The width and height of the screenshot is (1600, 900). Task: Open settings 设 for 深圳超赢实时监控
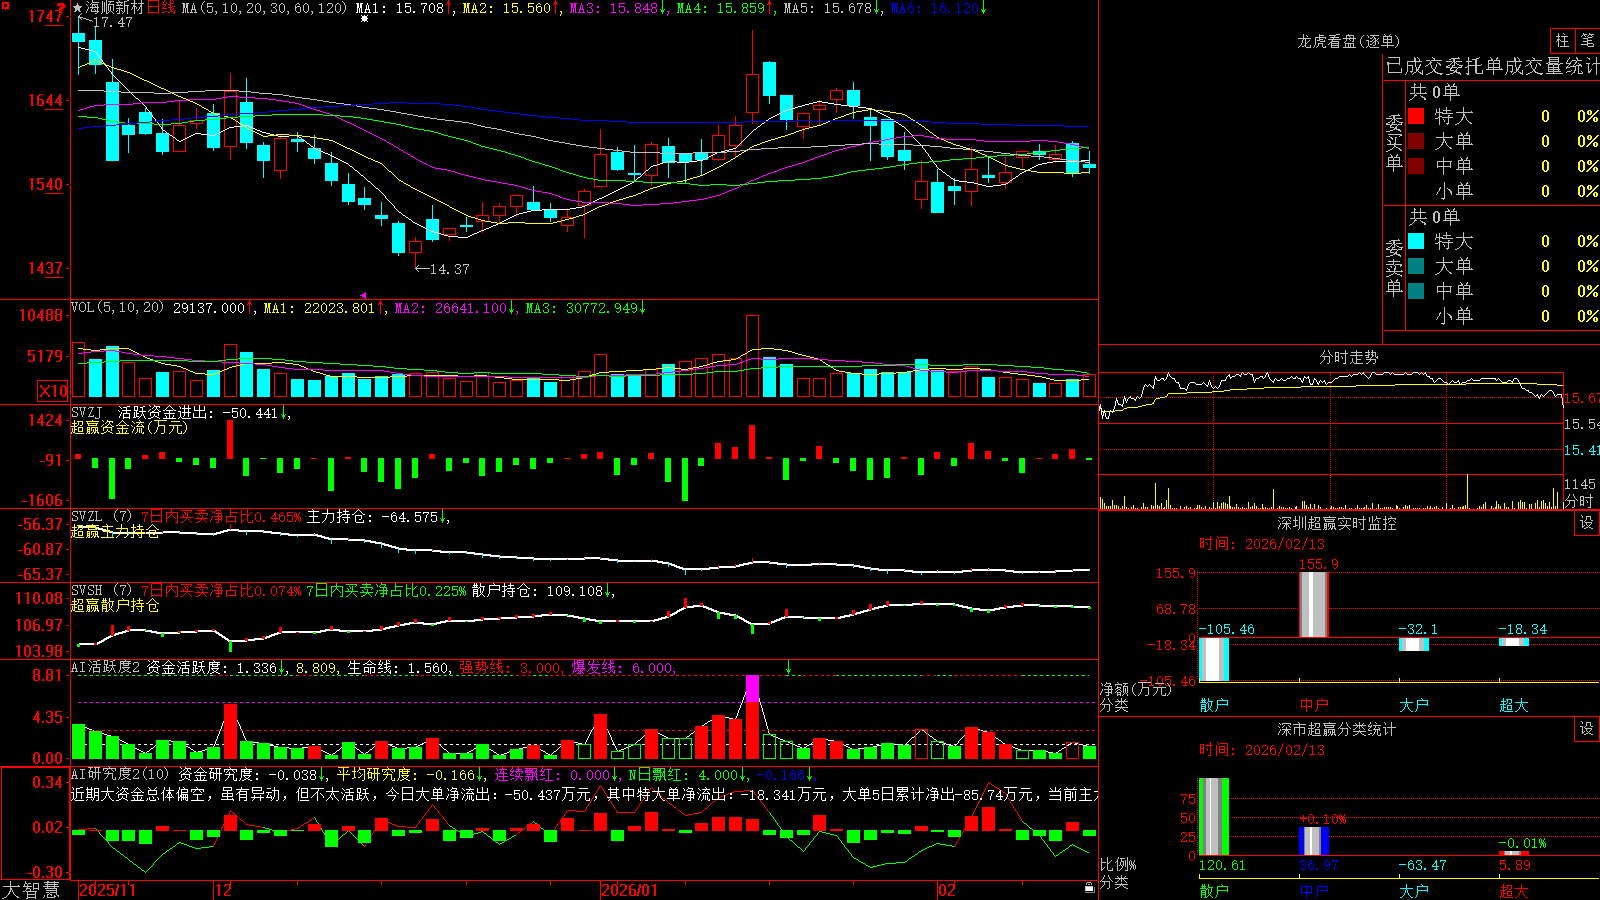click(x=1587, y=523)
